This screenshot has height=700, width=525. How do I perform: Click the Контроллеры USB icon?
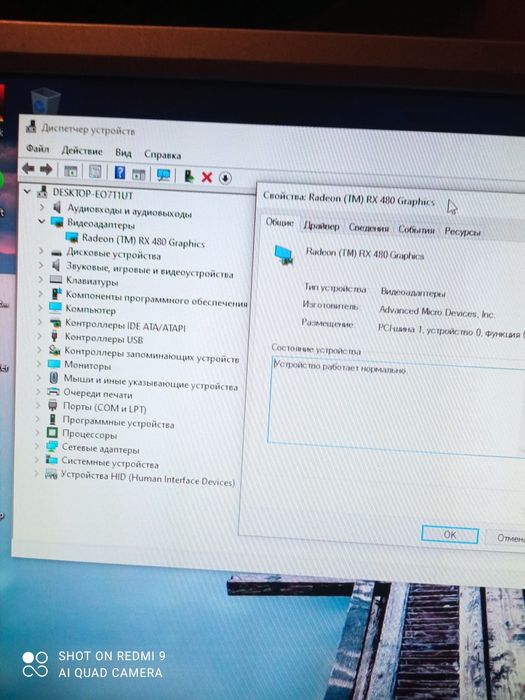pos(54,336)
